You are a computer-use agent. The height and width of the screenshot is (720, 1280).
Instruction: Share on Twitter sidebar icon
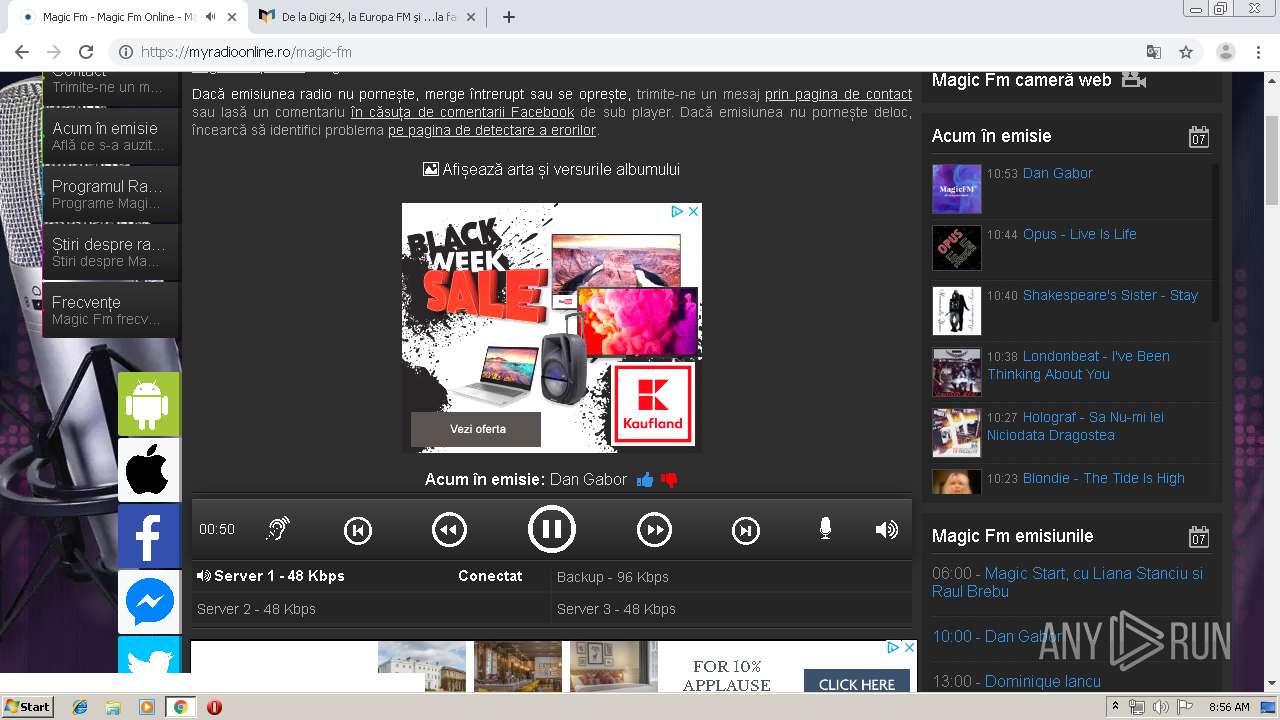coord(149,655)
